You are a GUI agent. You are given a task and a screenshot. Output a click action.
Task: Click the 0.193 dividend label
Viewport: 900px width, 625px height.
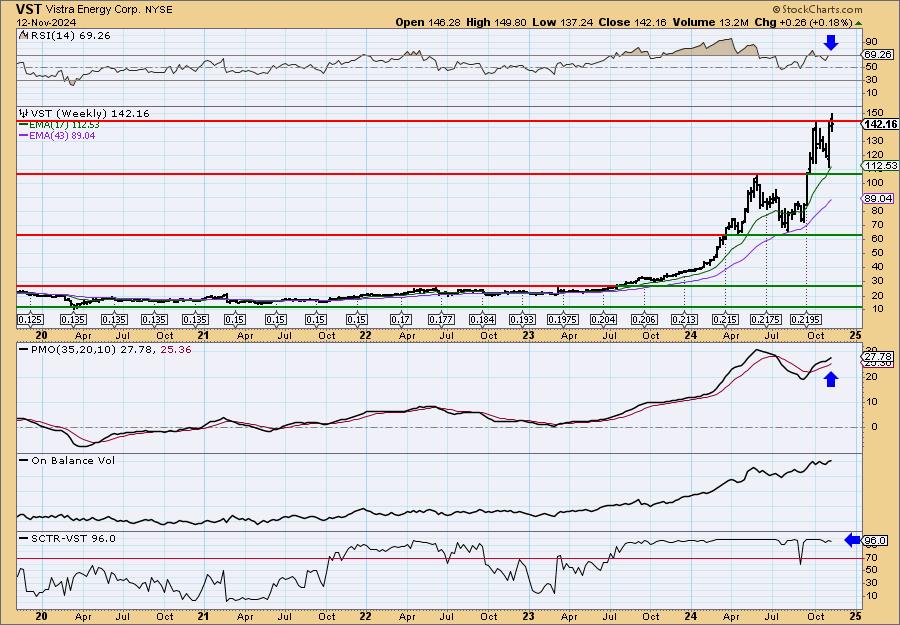click(522, 319)
